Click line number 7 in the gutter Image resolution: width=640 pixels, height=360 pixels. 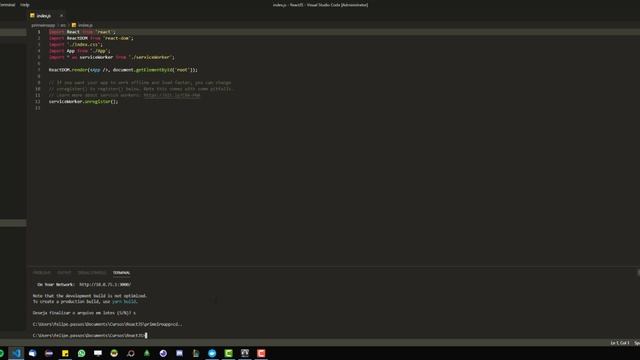click(x=39, y=70)
